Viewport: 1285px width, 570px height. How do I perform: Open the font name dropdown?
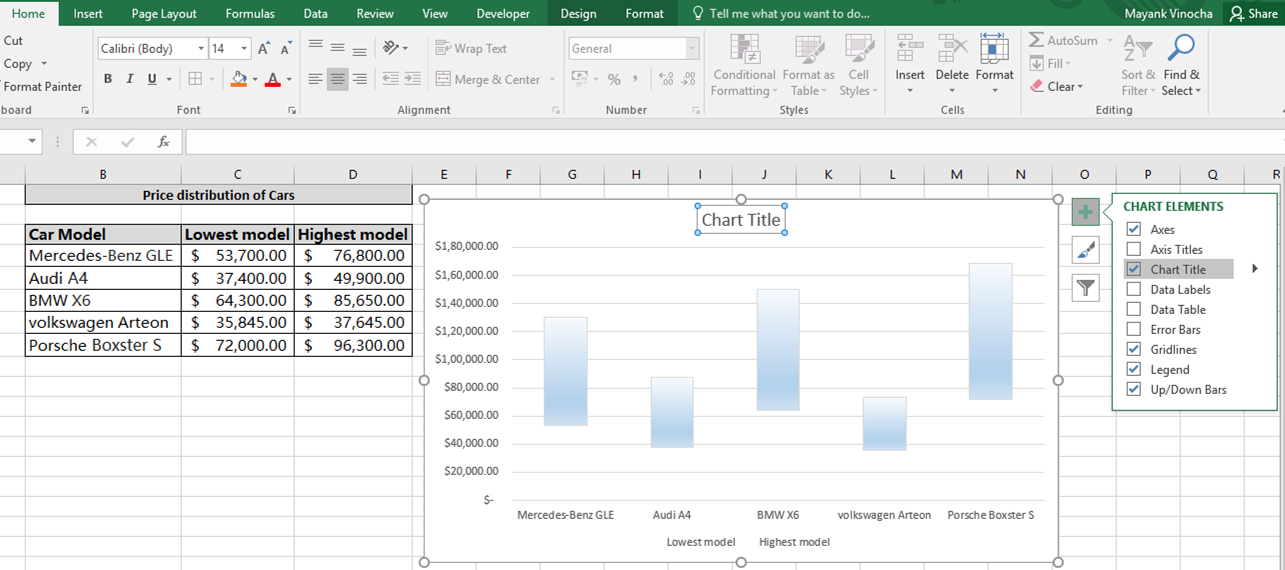click(x=201, y=48)
